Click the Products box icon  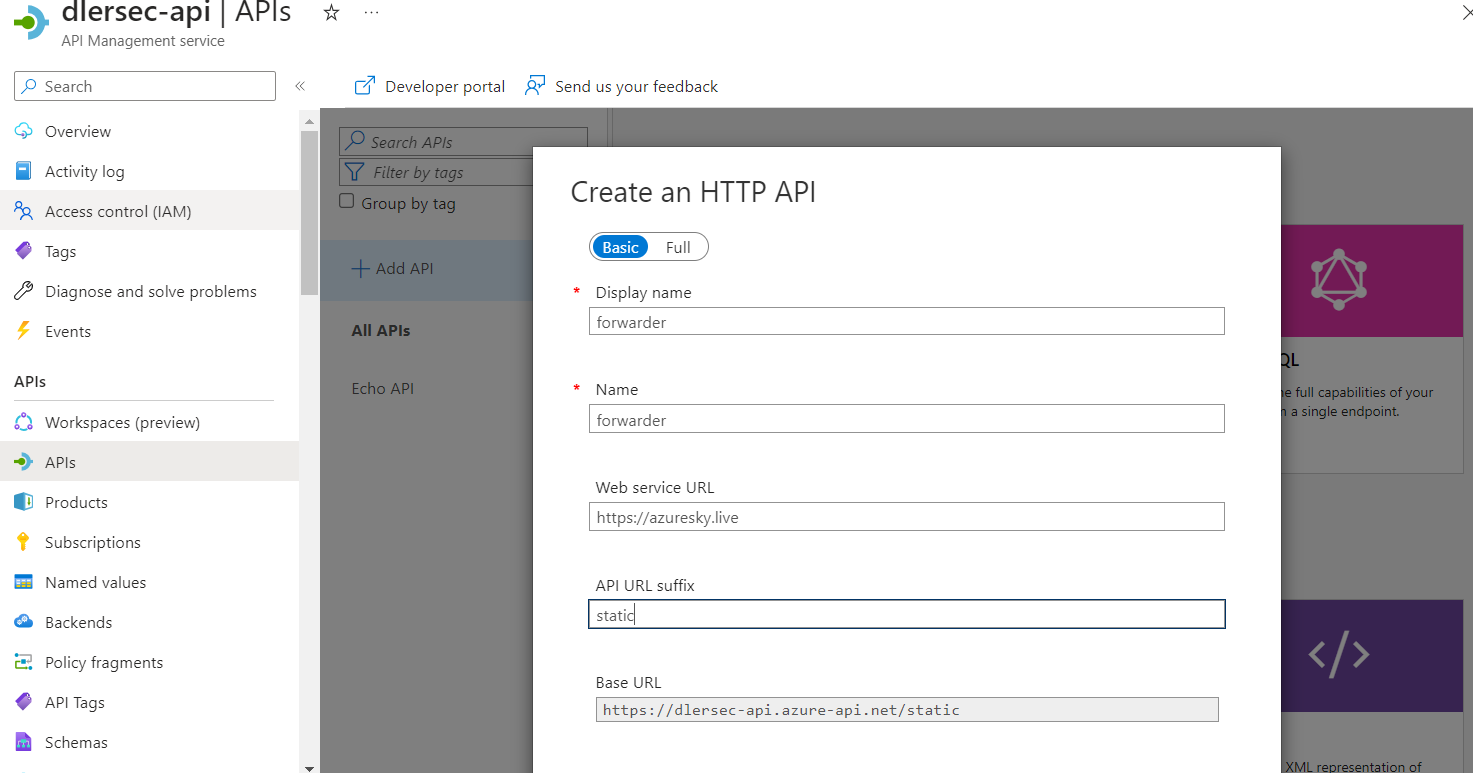click(x=24, y=502)
